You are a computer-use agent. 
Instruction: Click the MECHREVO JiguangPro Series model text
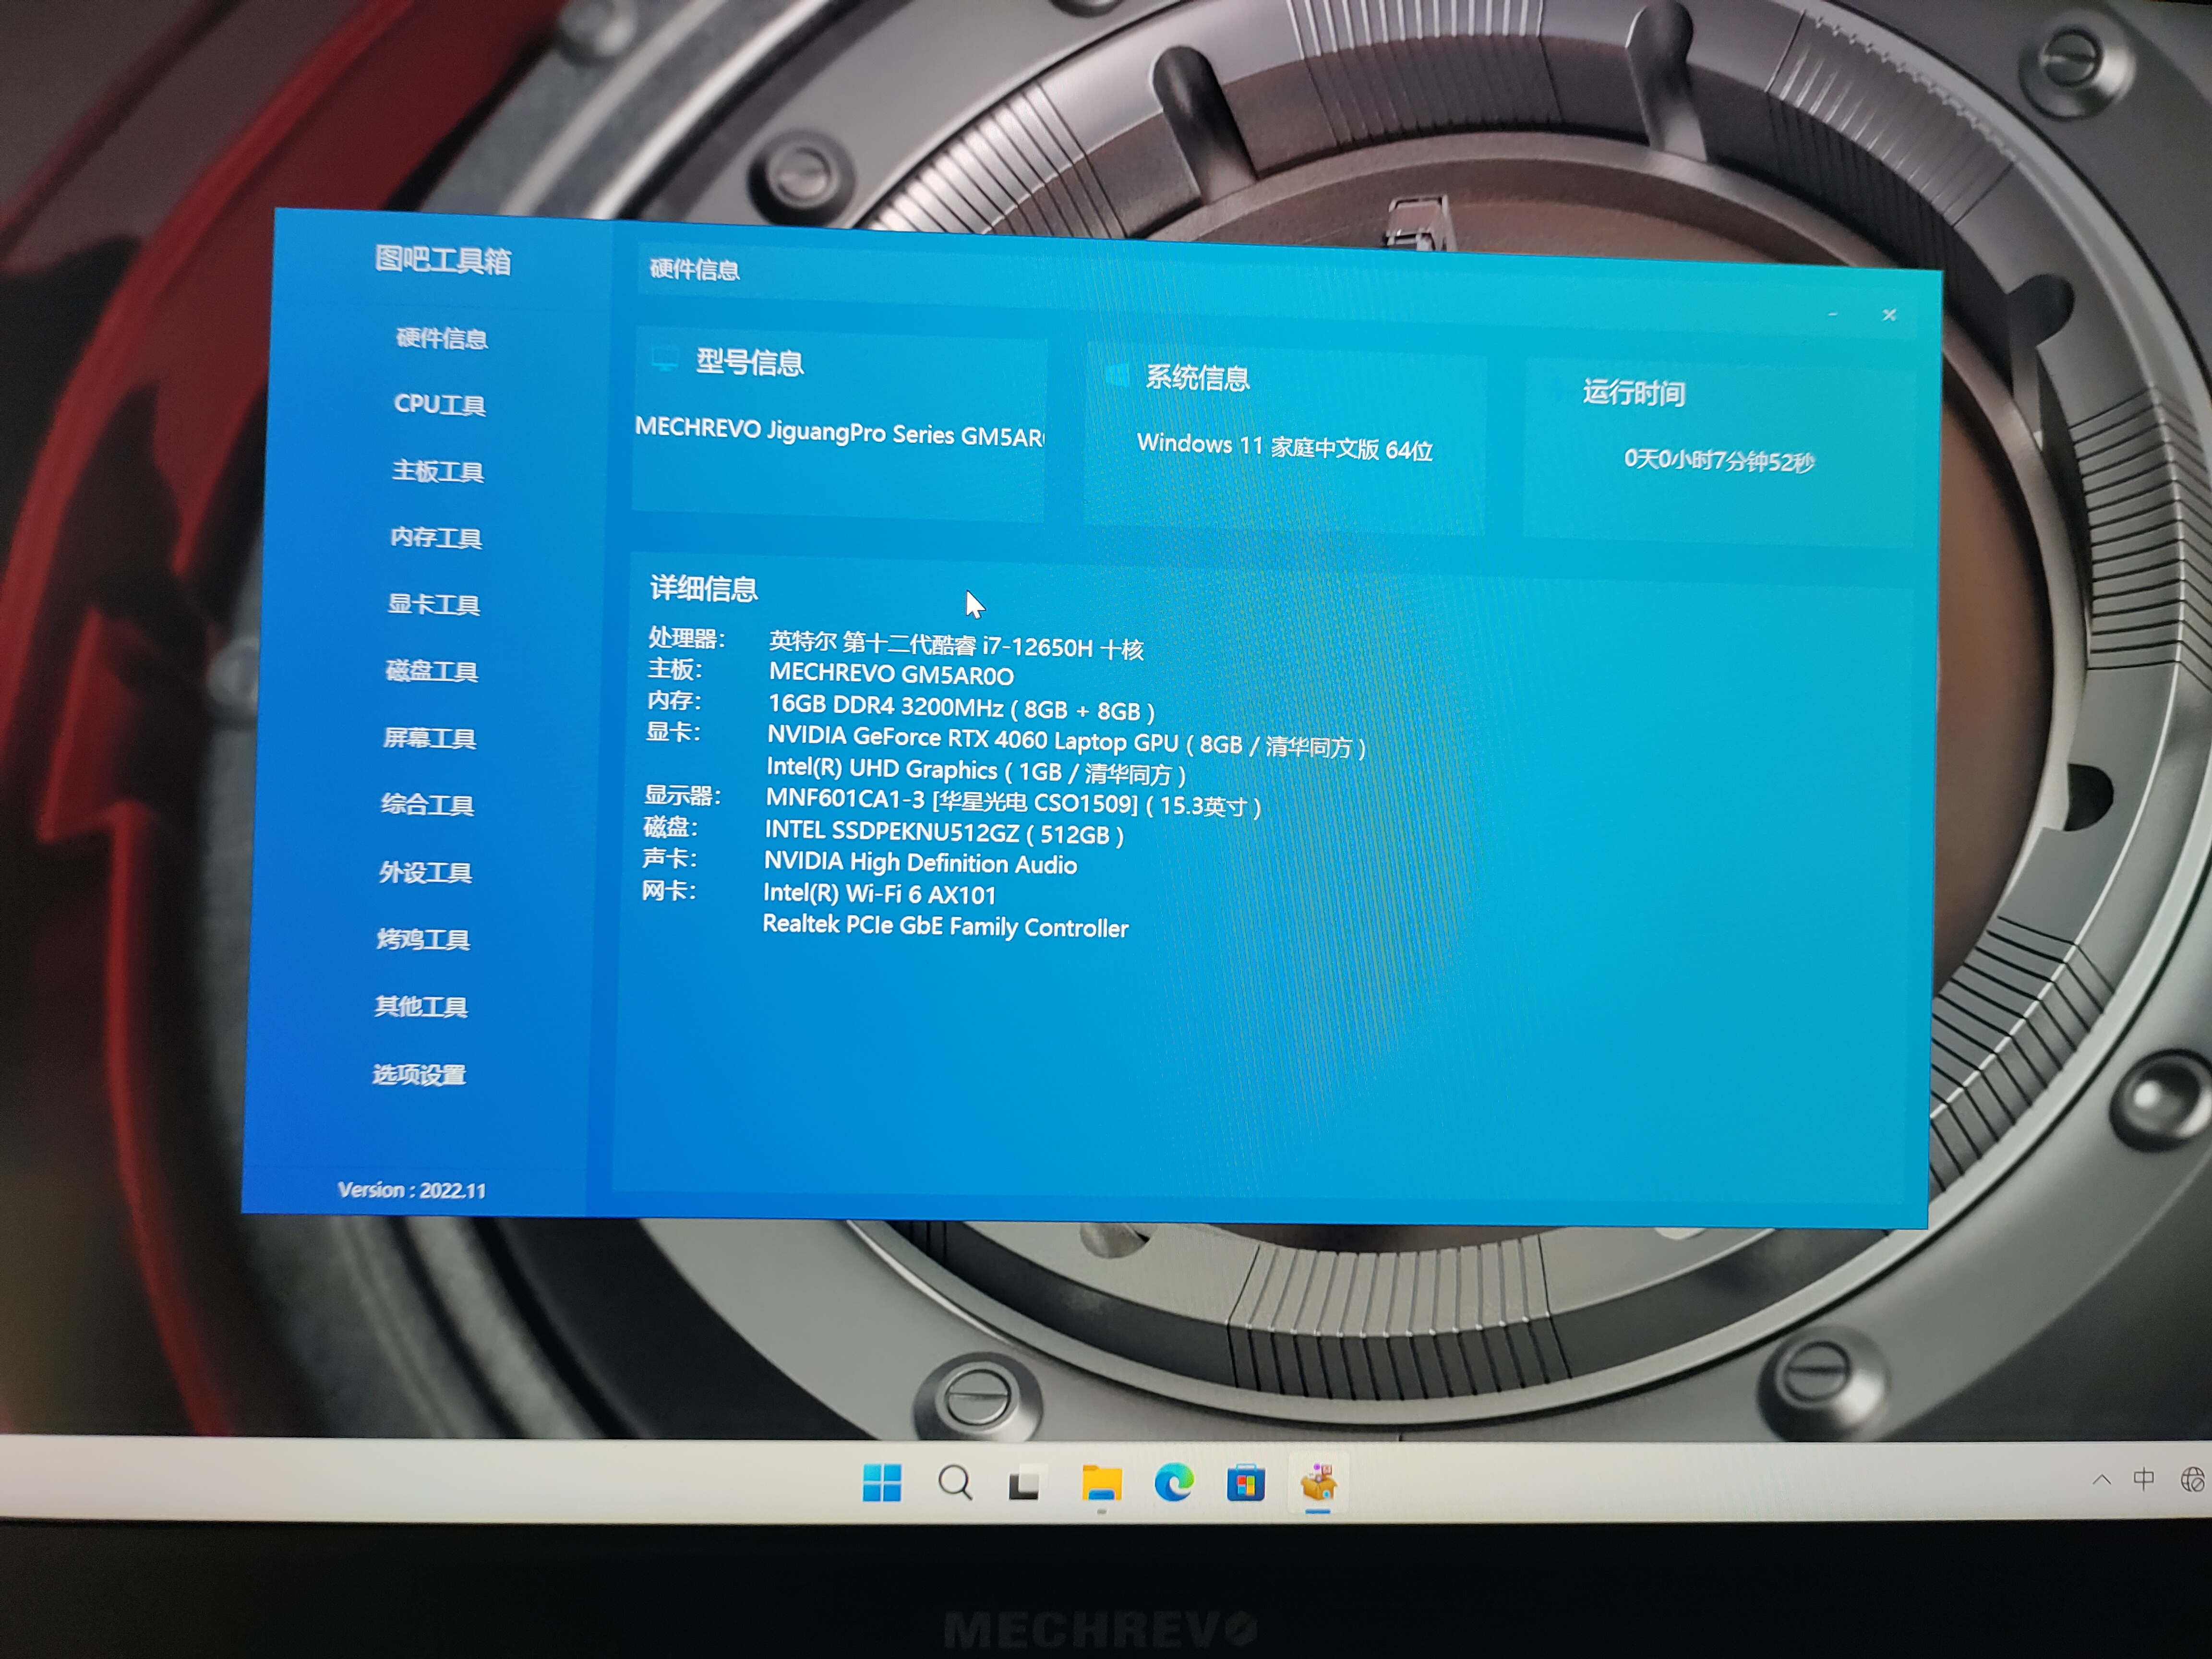pos(840,432)
